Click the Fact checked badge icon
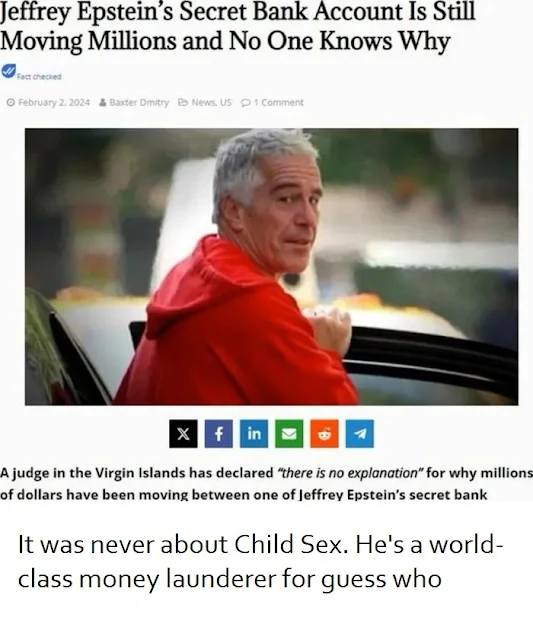Image resolution: width=533 pixels, height=640 pixels. coord(8,71)
